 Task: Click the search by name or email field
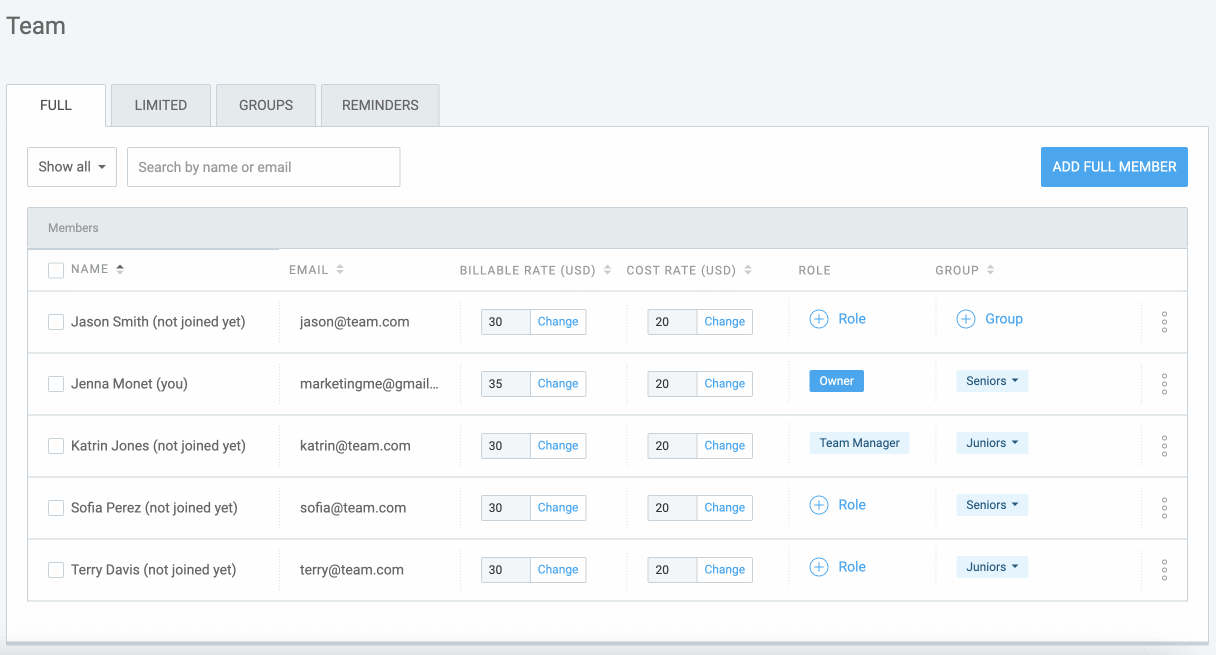pos(263,166)
